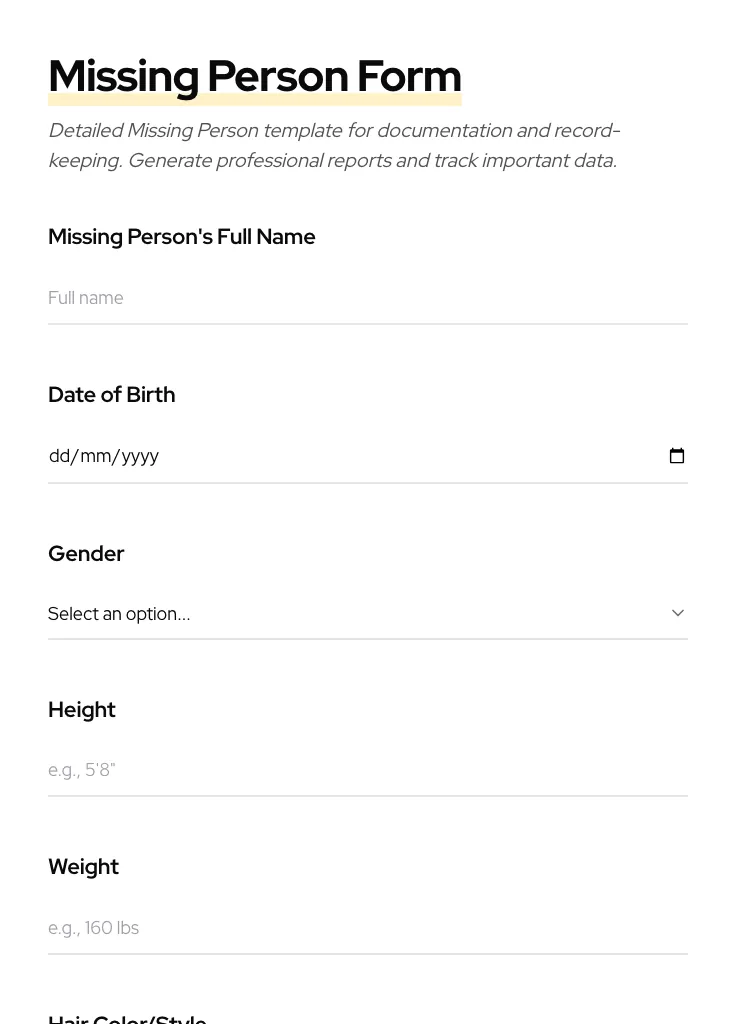Click the dropdown arrow next to Select an option
Screen dimensions: 736x1024
tap(677, 613)
